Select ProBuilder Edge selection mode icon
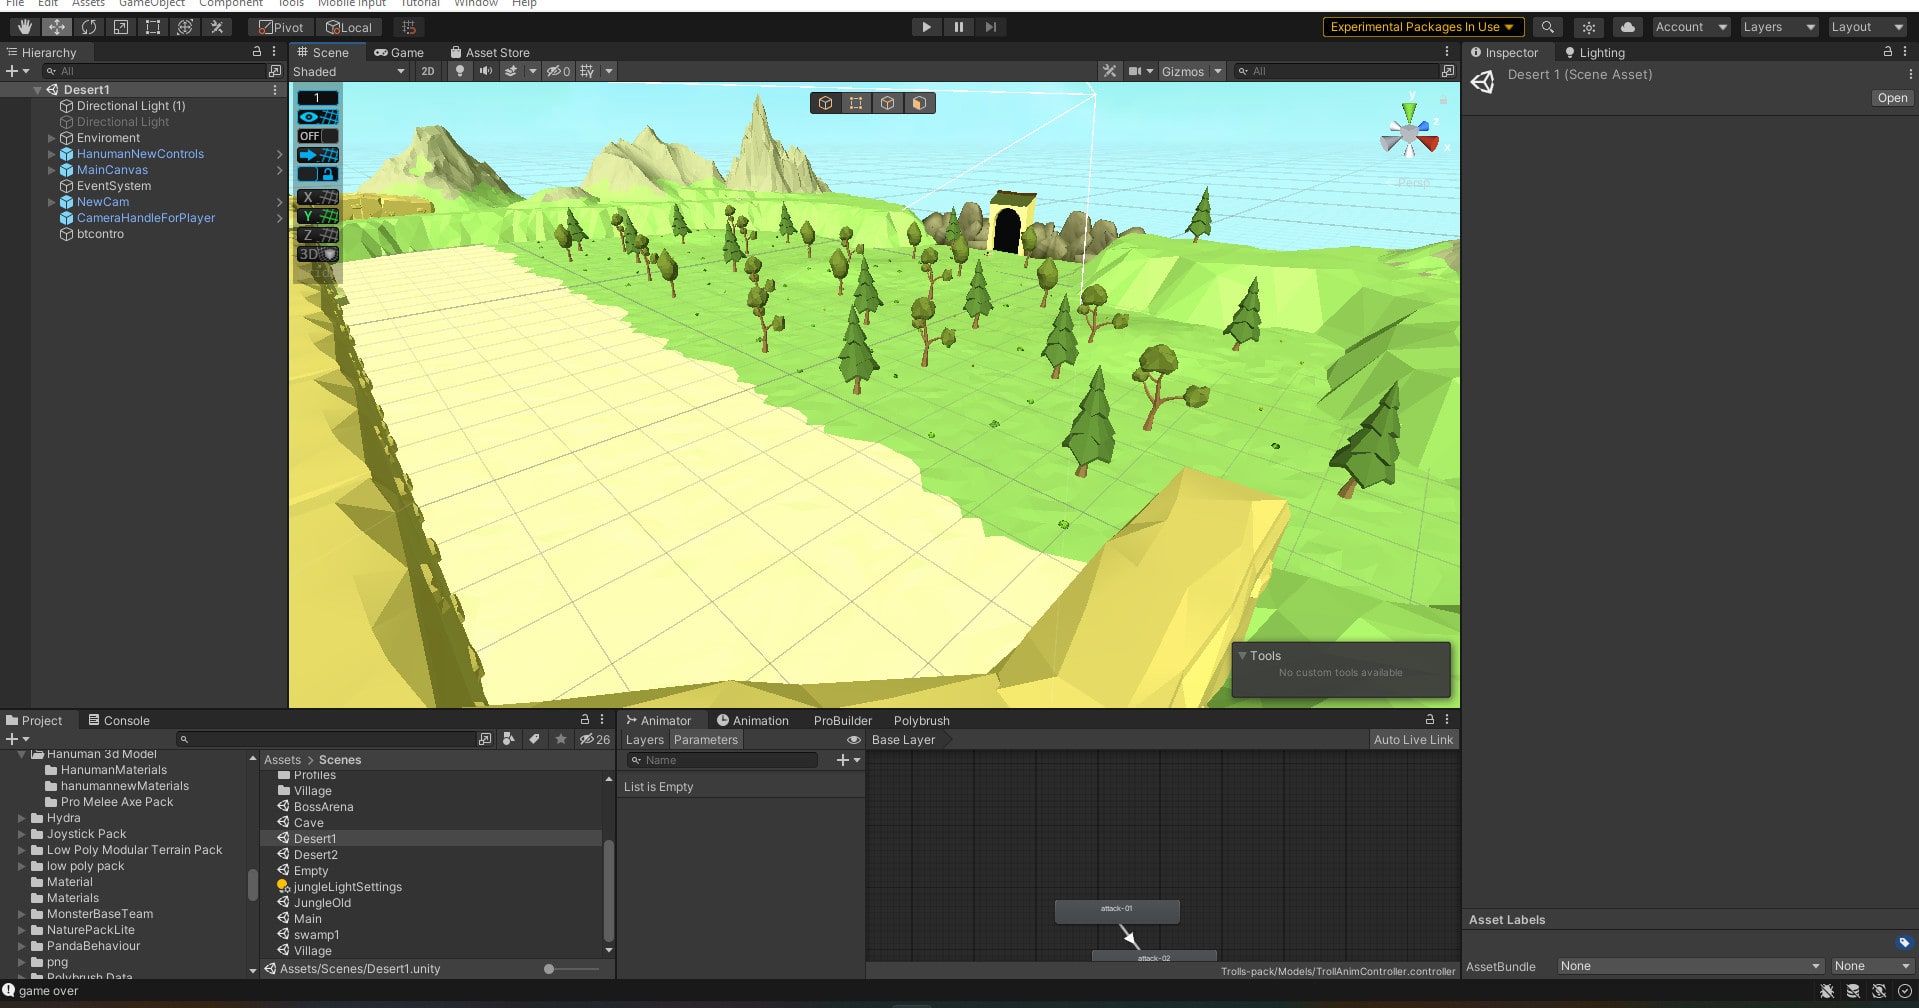This screenshot has height=1008, width=1919. point(888,103)
